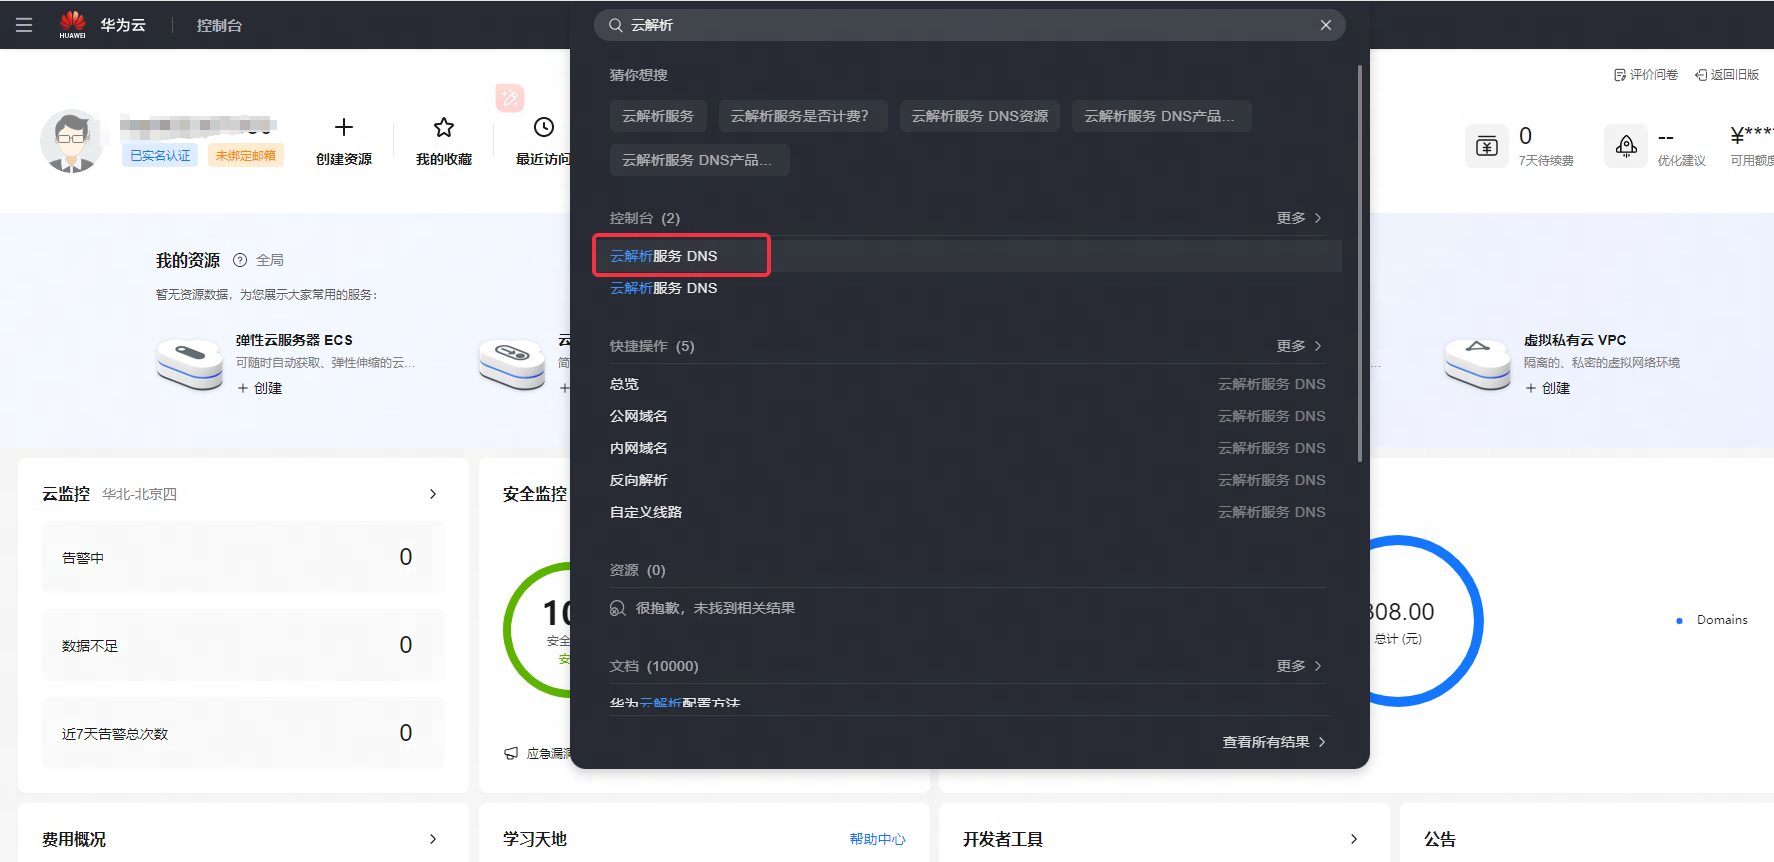Clear the search box text
The image size is (1774, 862).
click(1325, 25)
